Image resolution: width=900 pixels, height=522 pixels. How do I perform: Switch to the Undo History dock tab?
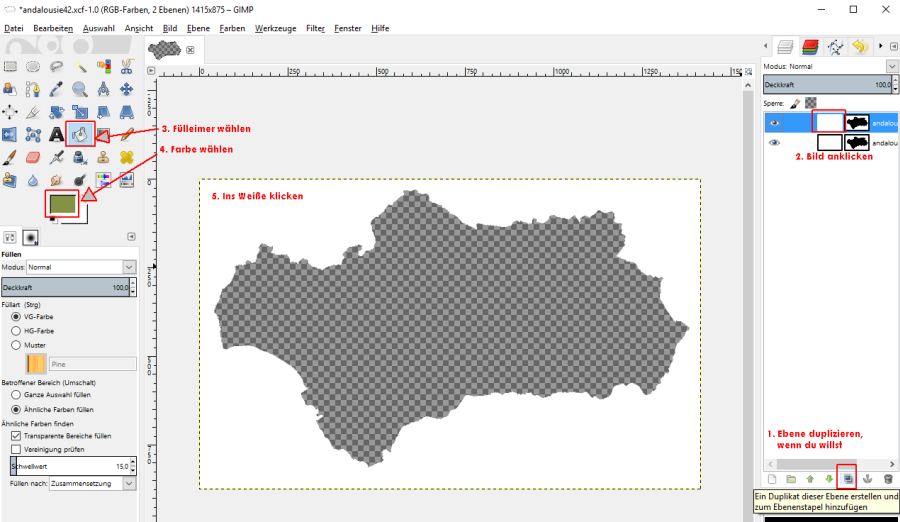click(x=859, y=47)
